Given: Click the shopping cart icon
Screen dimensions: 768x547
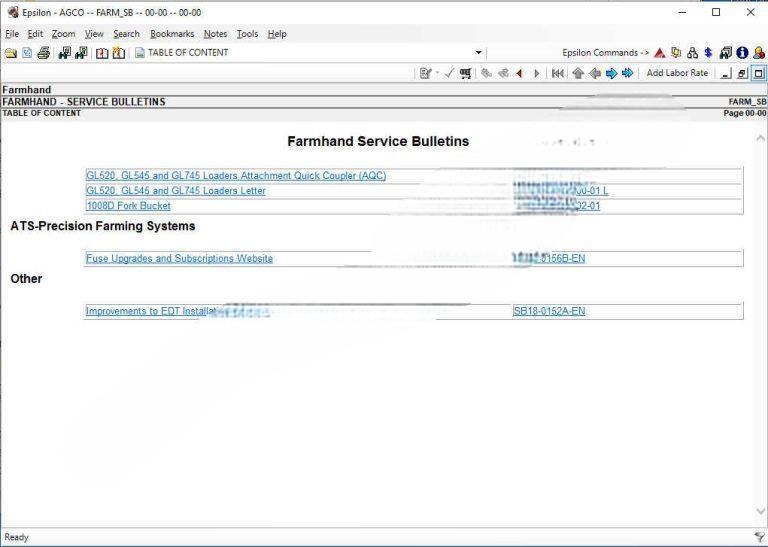Looking at the screenshot, I should pyautogui.click(x=465, y=73).
